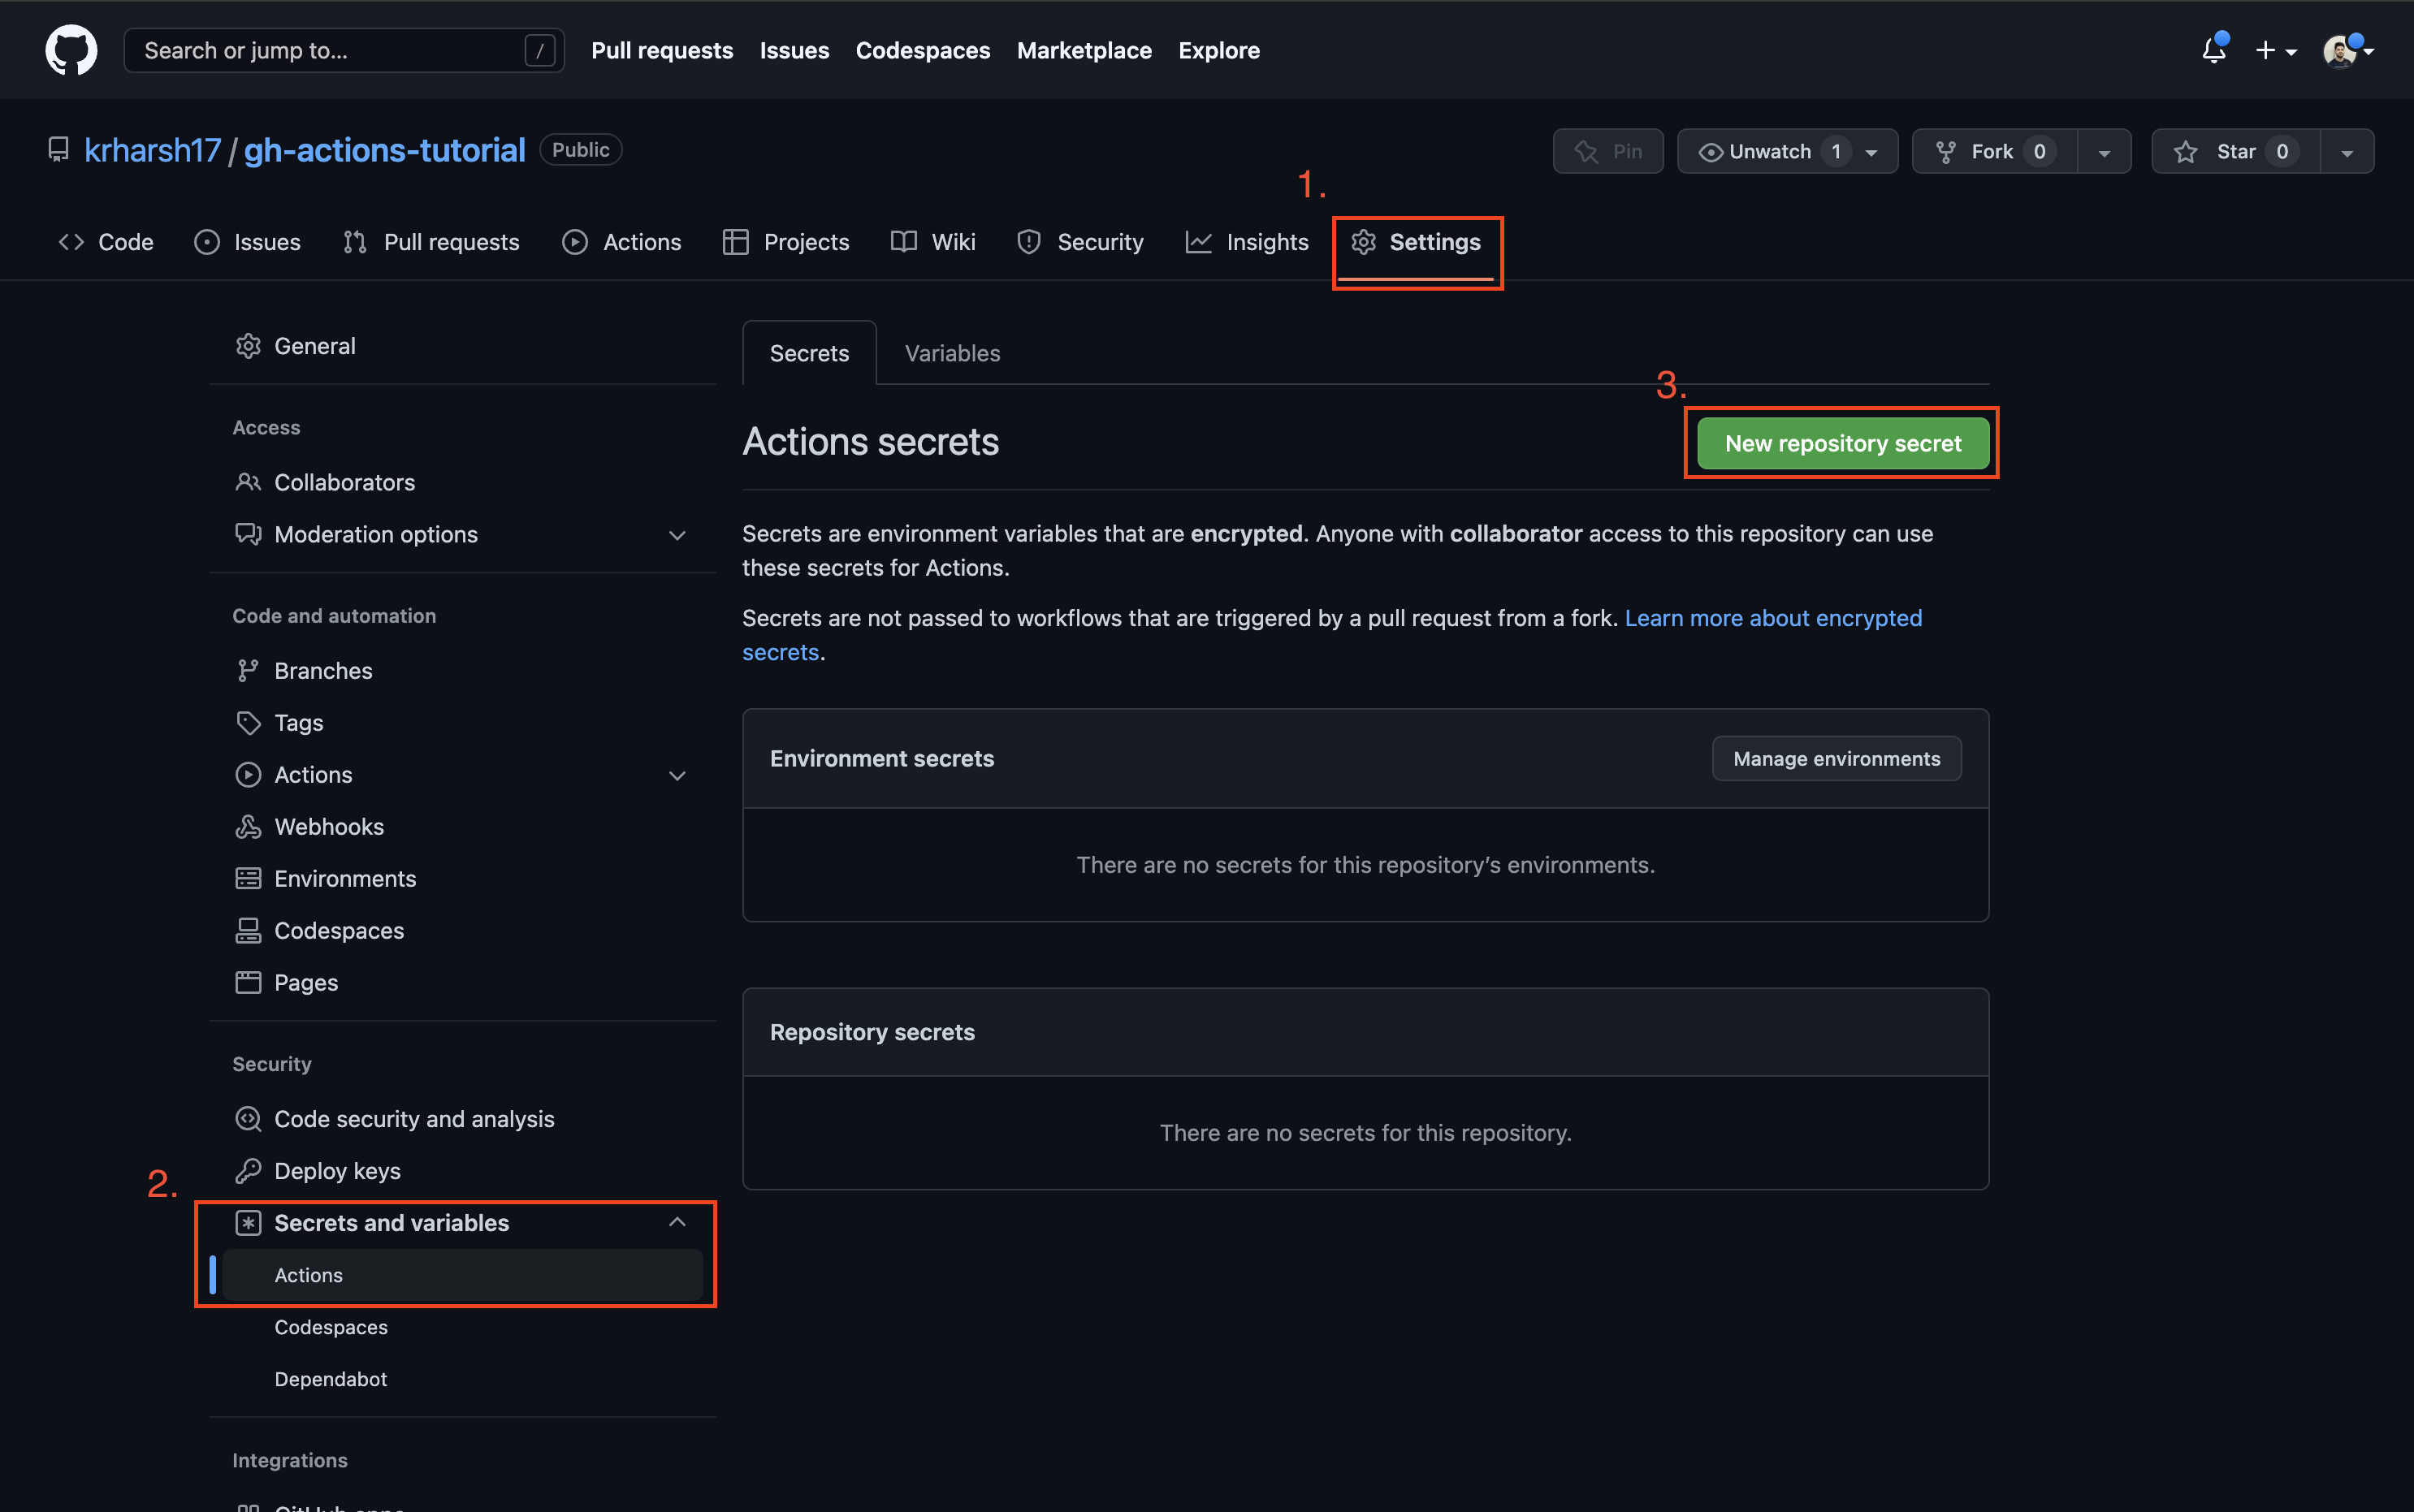Open the plus create-new menu
The image size is (2414, 1512).
coord(2274,50)
